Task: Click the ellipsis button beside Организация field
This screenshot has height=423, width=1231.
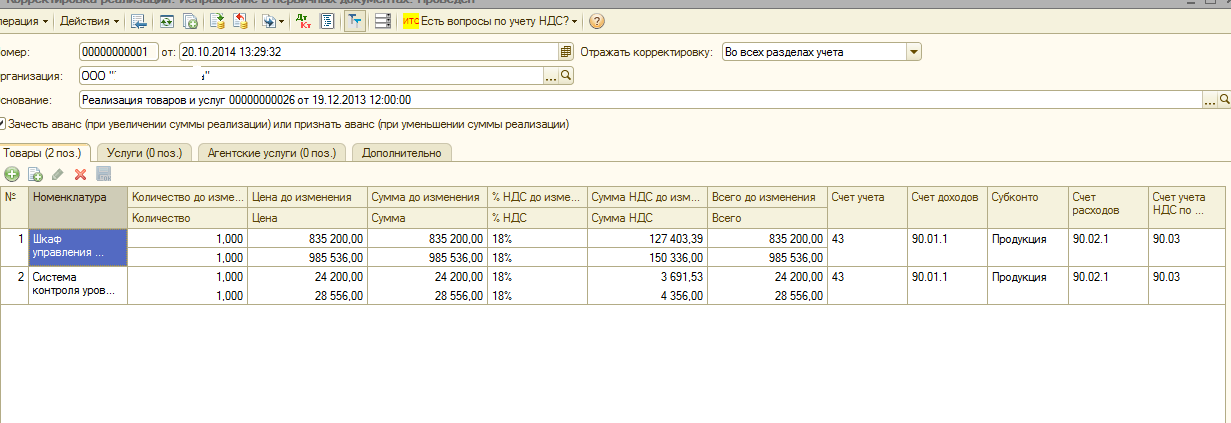Action: [550, 76]
